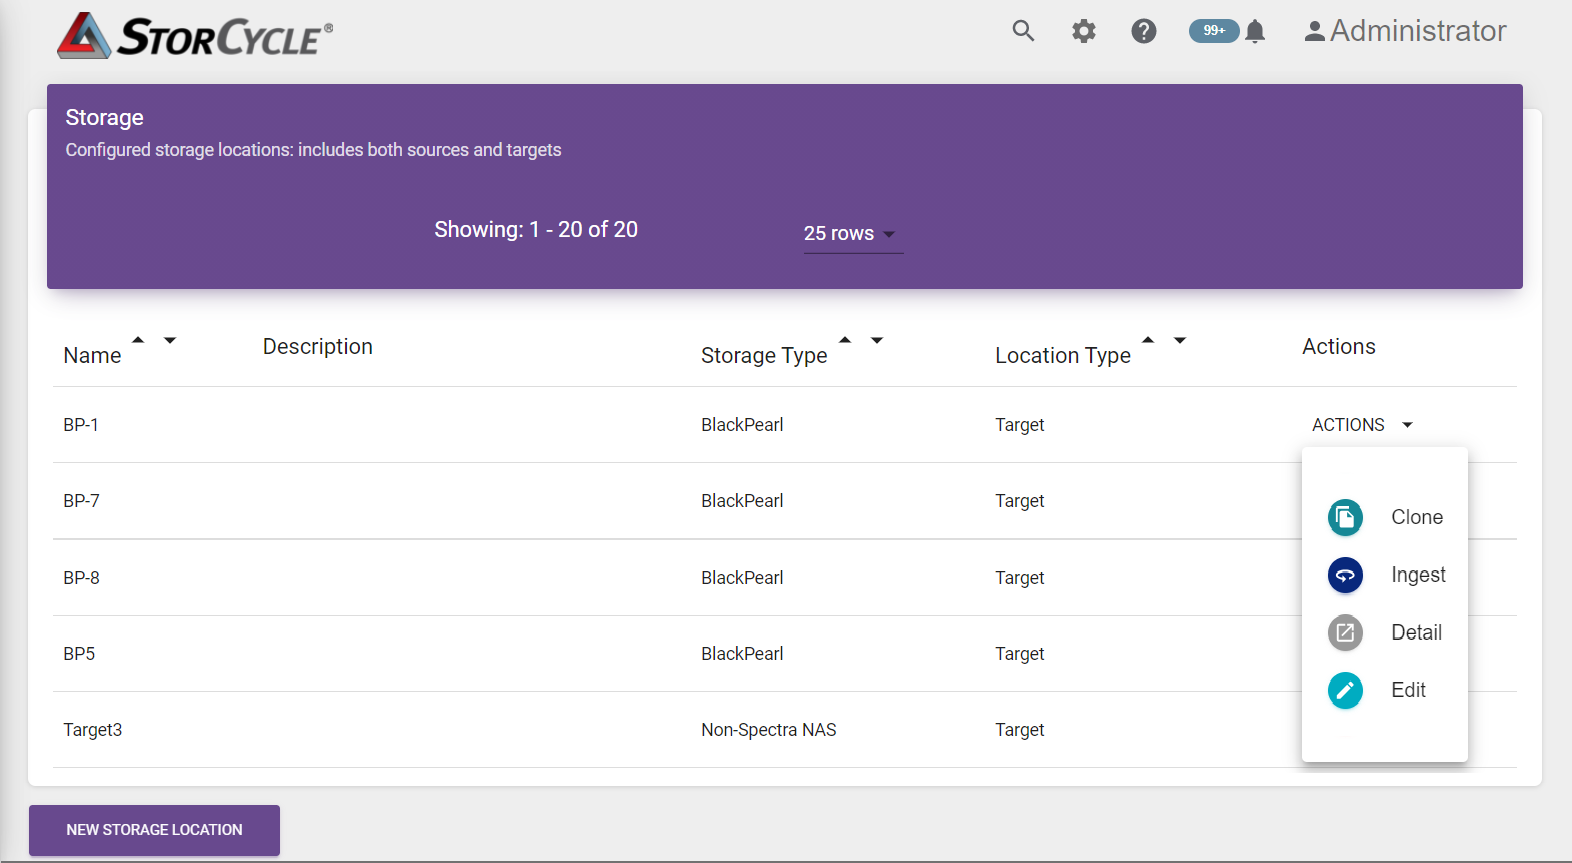The image size is (1572, 863).
Task: Click Non-Spectra NAS storage type cell
Action: [x=768, y=730]
